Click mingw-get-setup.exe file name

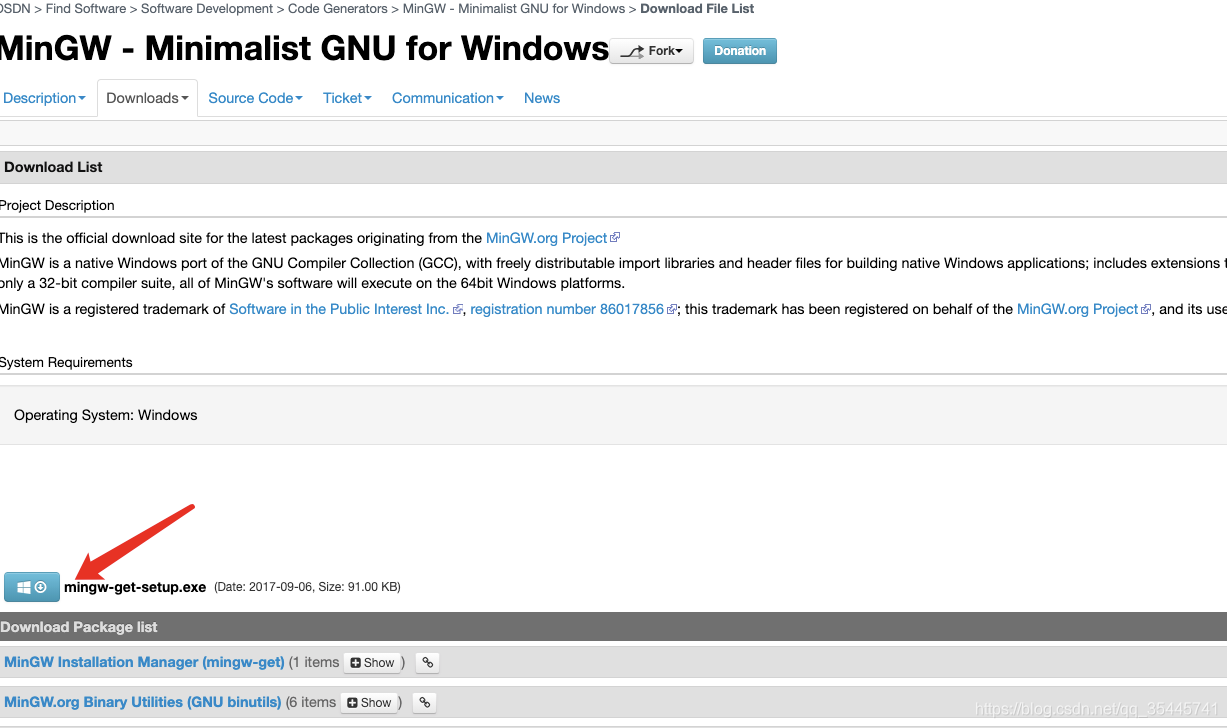point(135,587)
